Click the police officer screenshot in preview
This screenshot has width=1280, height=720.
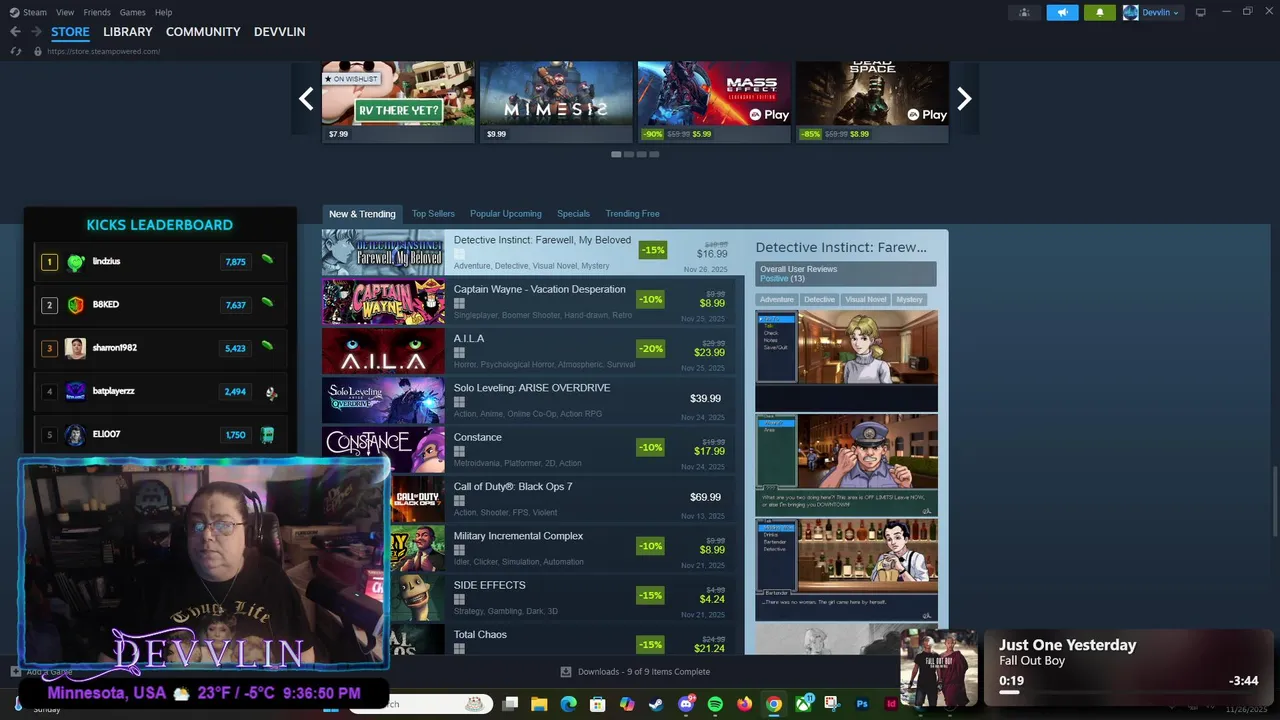846,465
